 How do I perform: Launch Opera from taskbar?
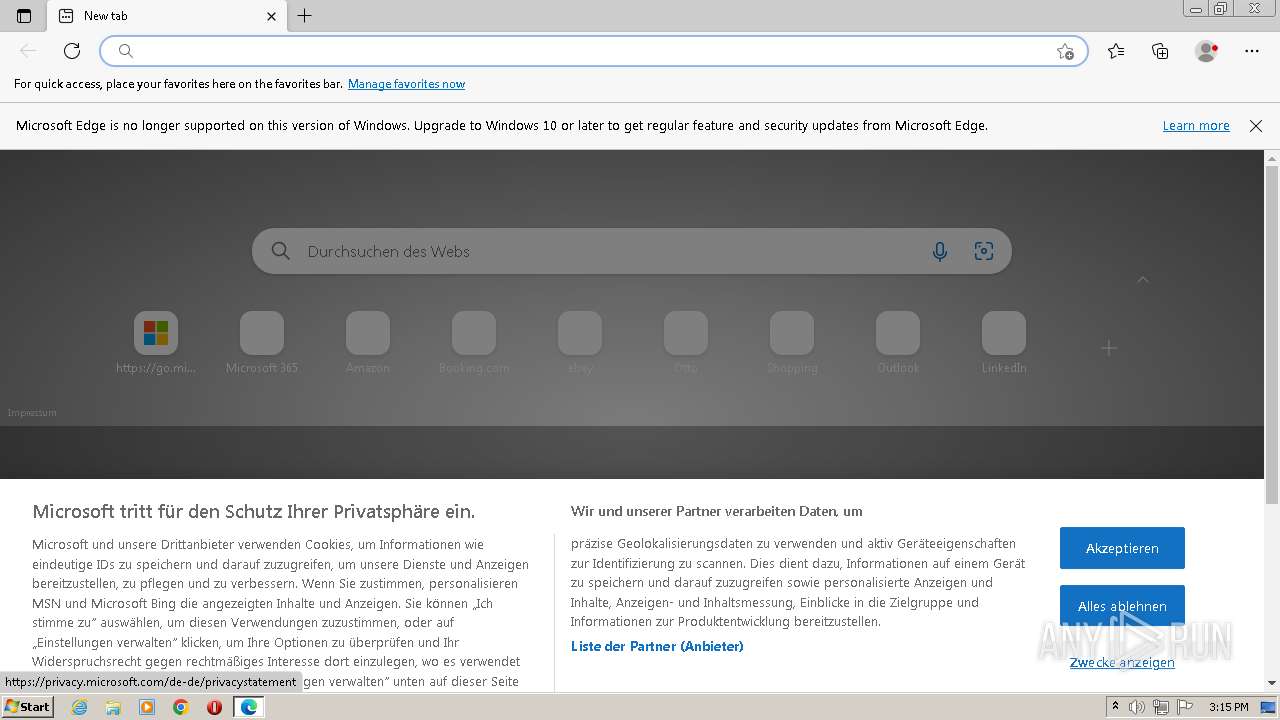[x=214, y=707]
